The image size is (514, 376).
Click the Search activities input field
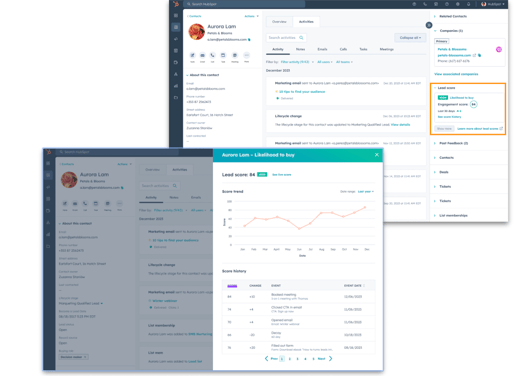point(283,38)
